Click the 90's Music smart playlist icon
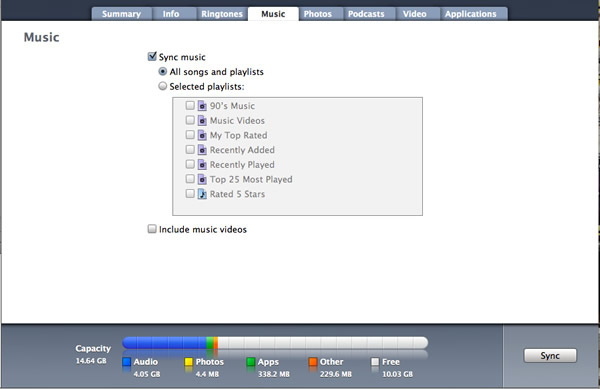 202,106
